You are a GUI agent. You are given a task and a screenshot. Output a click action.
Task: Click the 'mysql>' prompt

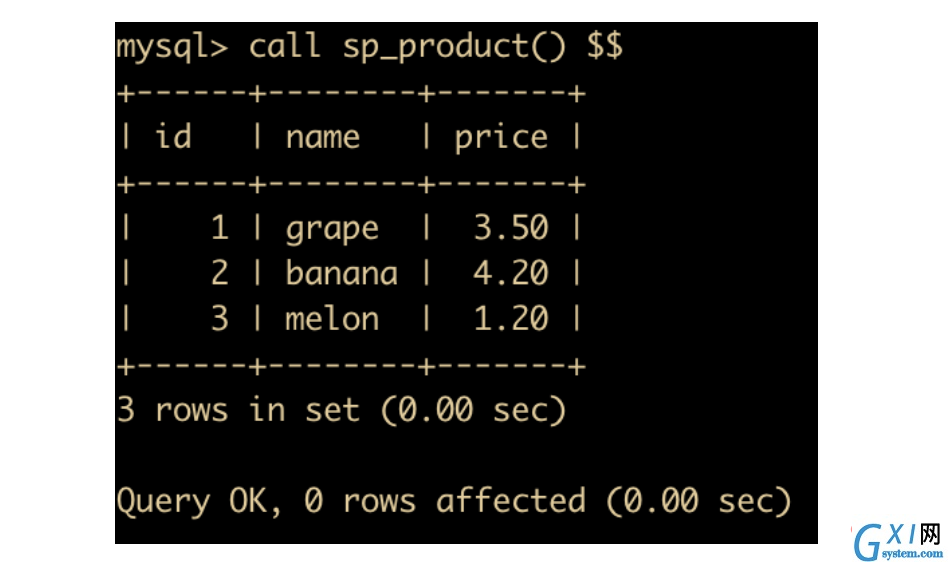pos(172,48)
